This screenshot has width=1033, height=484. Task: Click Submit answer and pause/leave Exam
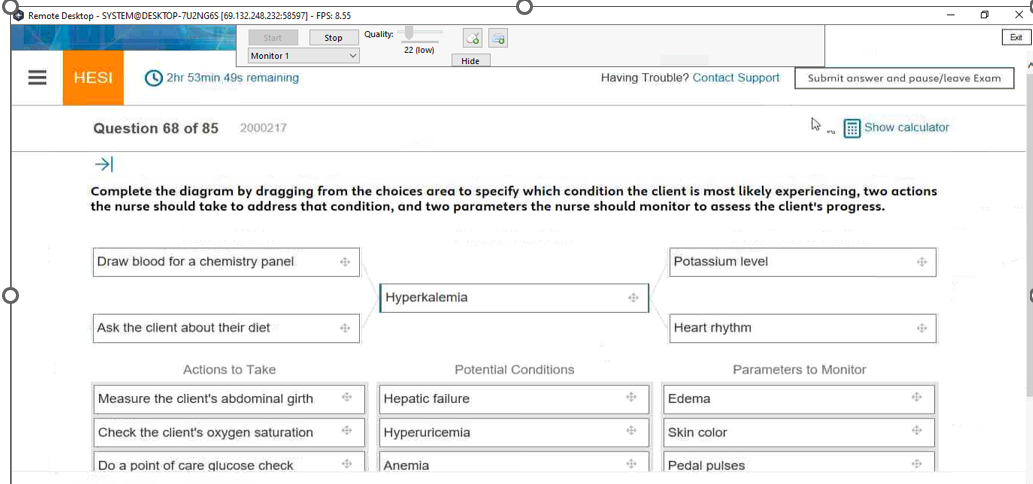[x=904, y=78]
